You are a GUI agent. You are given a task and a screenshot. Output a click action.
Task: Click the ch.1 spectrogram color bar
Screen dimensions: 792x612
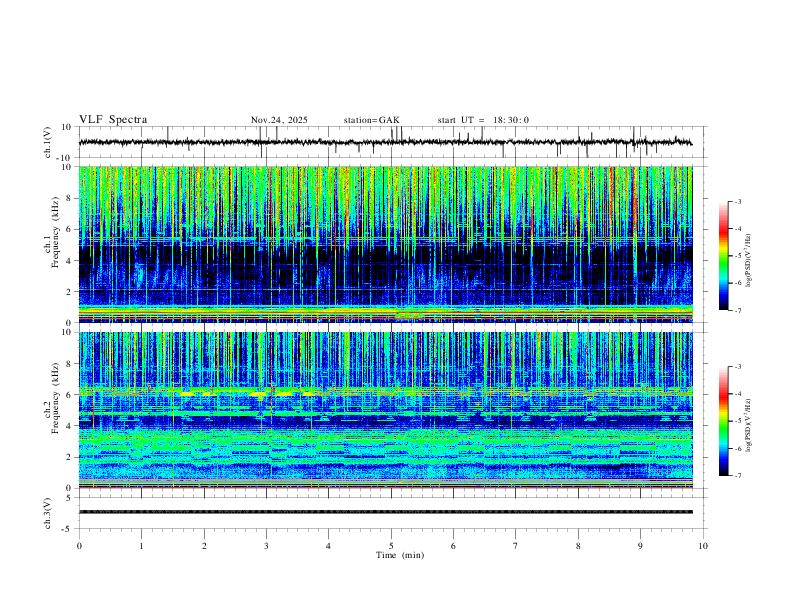723,256
